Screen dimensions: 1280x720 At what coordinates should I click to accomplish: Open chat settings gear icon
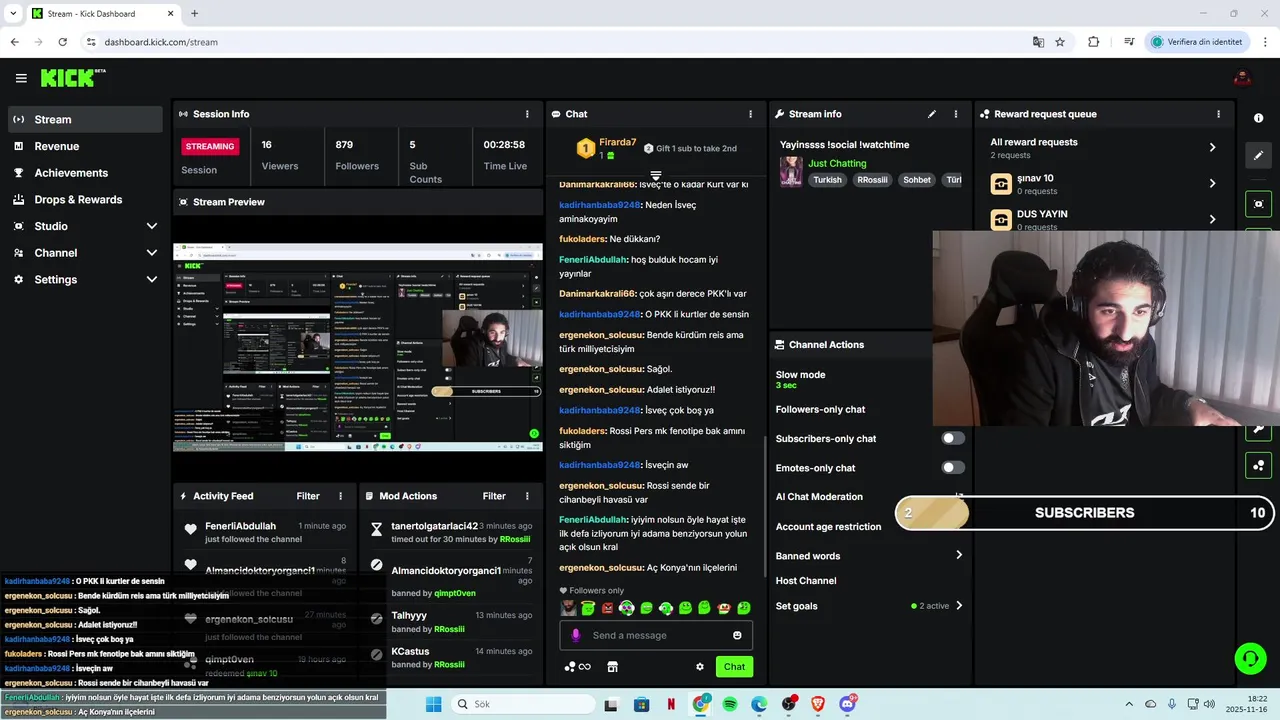point(700,667)
